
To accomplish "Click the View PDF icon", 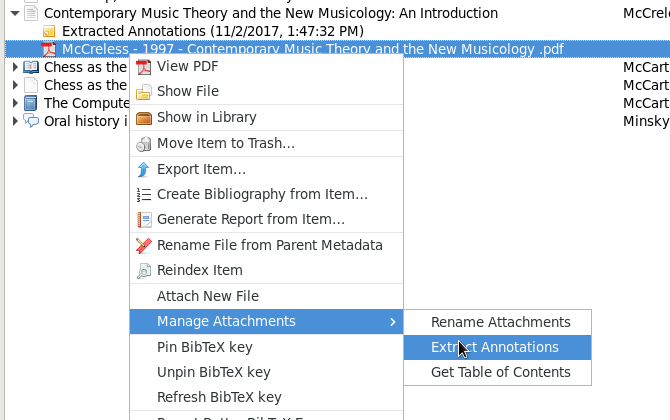I will tap(143, 67).
